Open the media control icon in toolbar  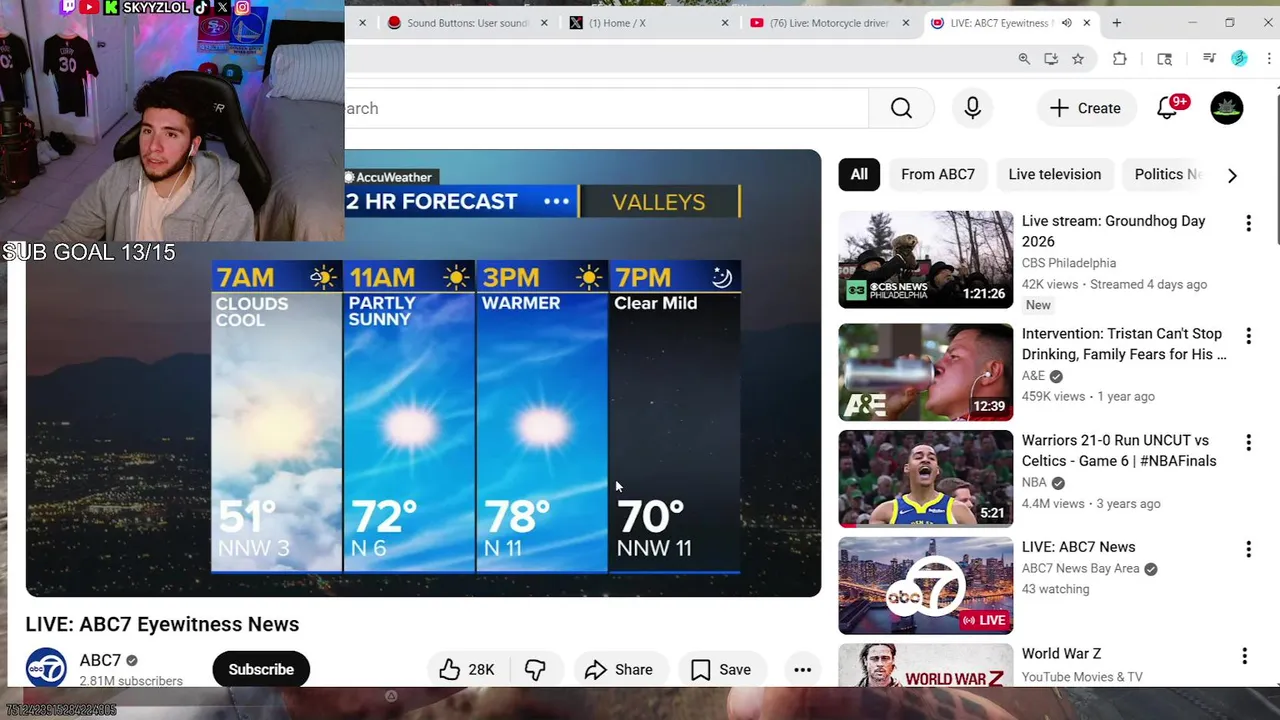1209,59
